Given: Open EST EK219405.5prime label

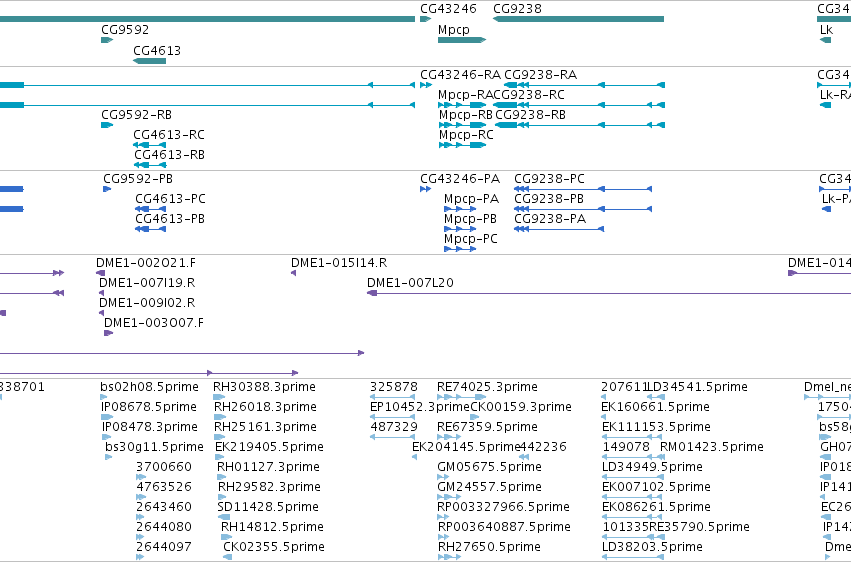Looking at the screenshot, I should [x=269, y=448].
